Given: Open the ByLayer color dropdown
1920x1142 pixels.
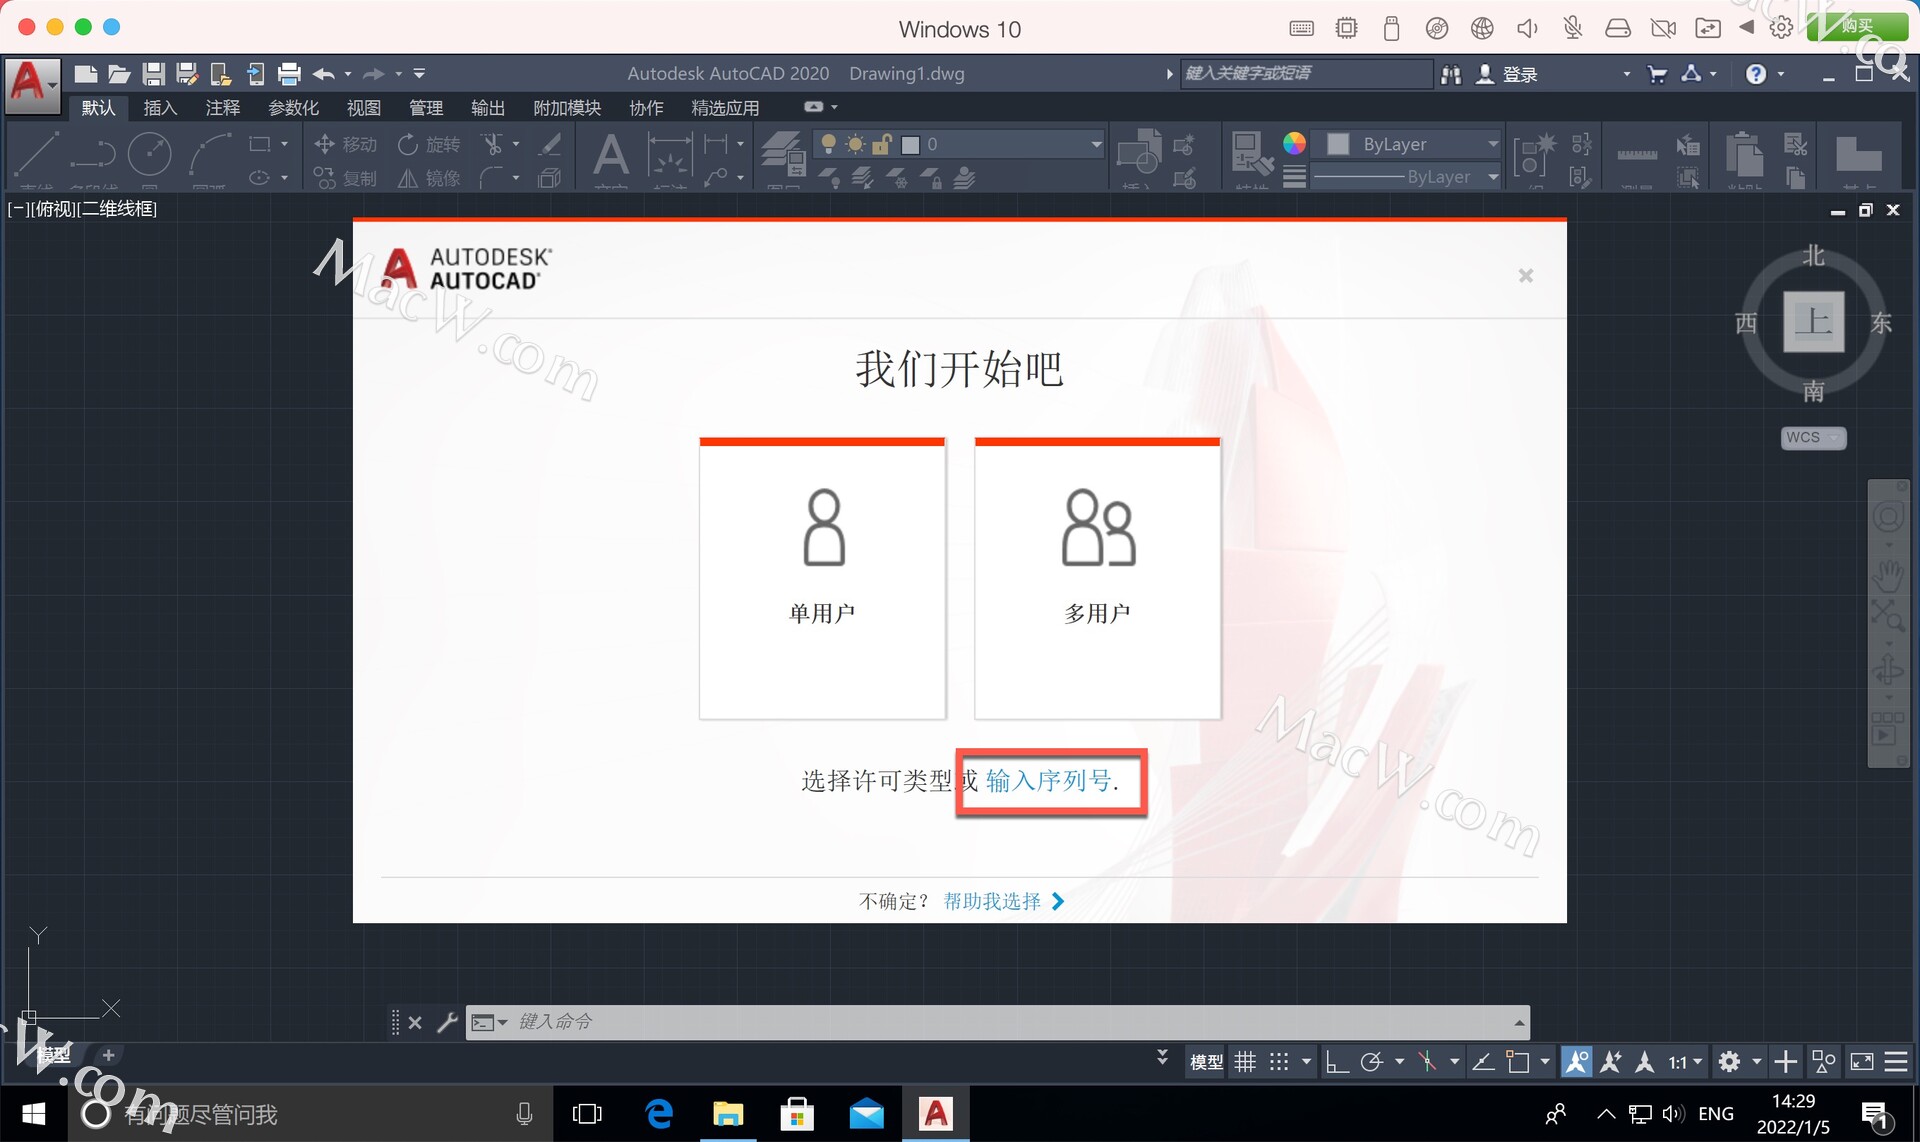Looking at the screenshot, I should click(1492, 144).
